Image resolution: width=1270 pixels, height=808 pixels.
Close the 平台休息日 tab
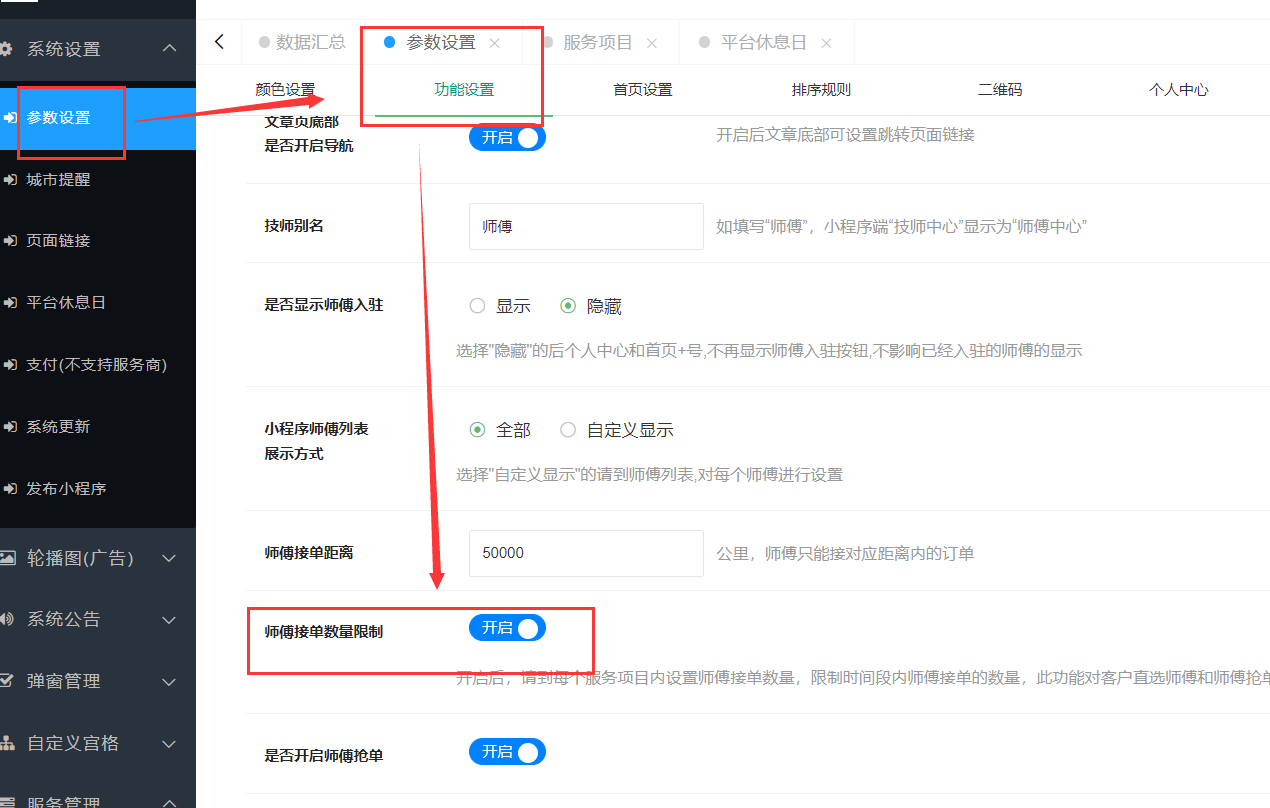[826, 43]
